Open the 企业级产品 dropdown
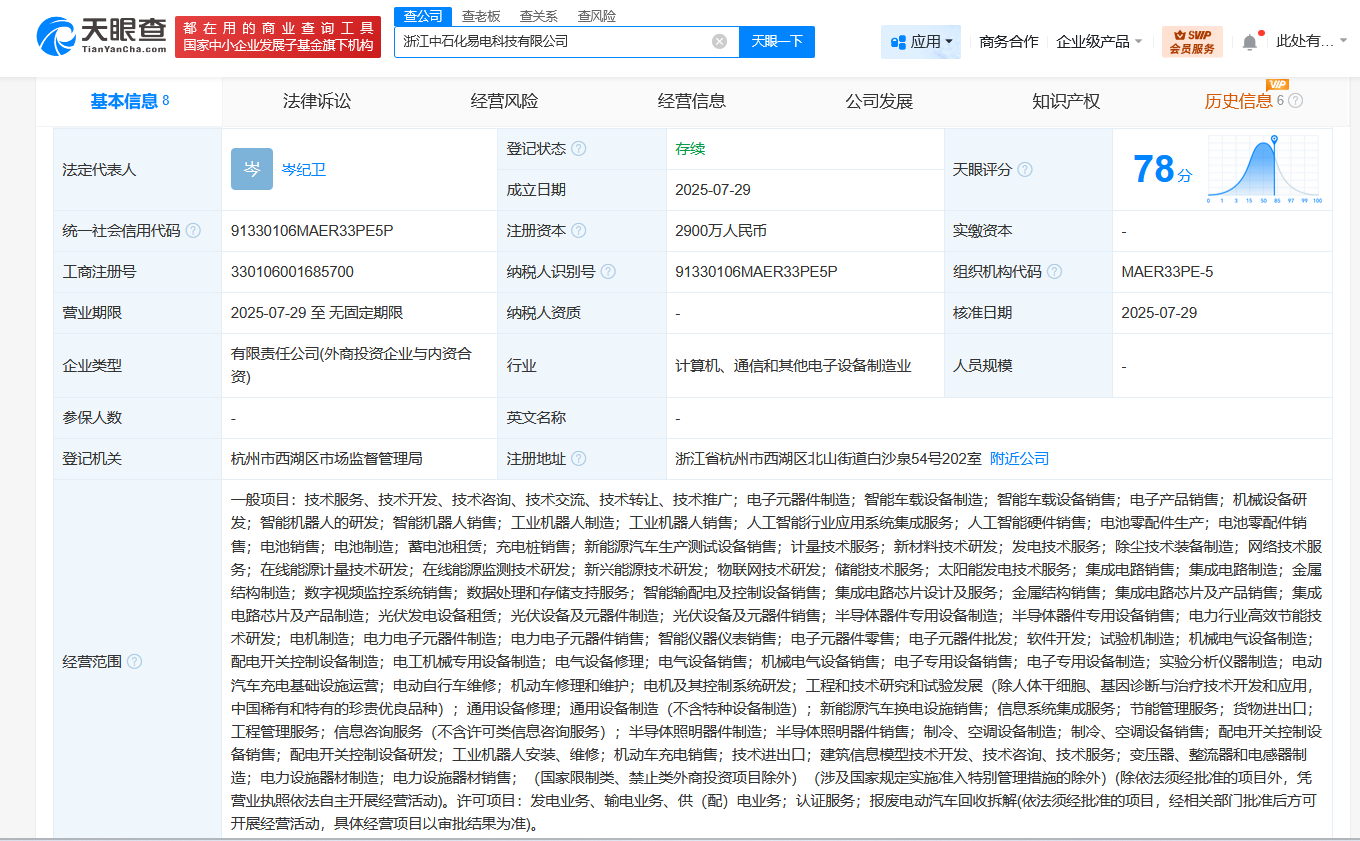Screen dimensions: 1360x841 click(x=1095, y=41)
